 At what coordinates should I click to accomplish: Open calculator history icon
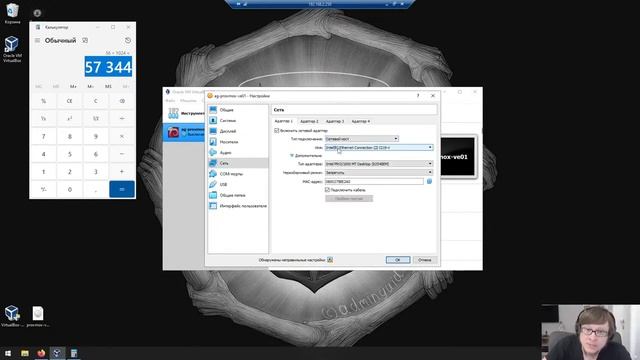(x=128, y=40)
